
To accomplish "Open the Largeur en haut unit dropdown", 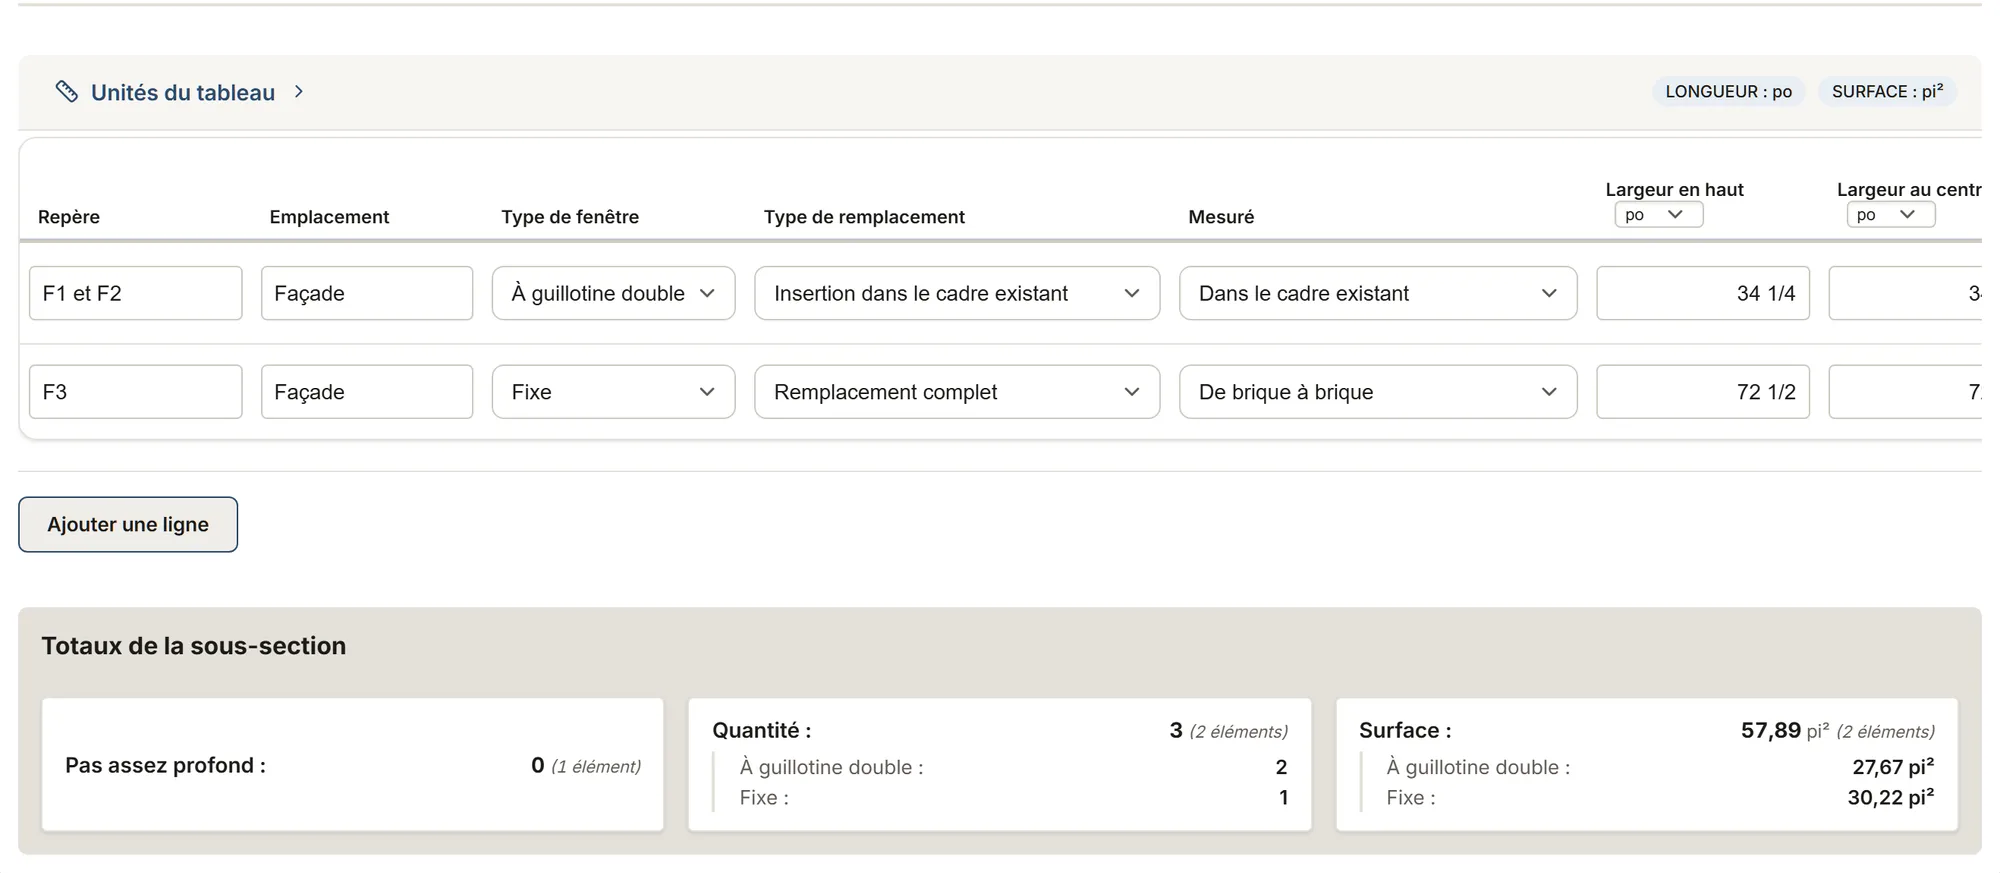I will coord(1658,215).
